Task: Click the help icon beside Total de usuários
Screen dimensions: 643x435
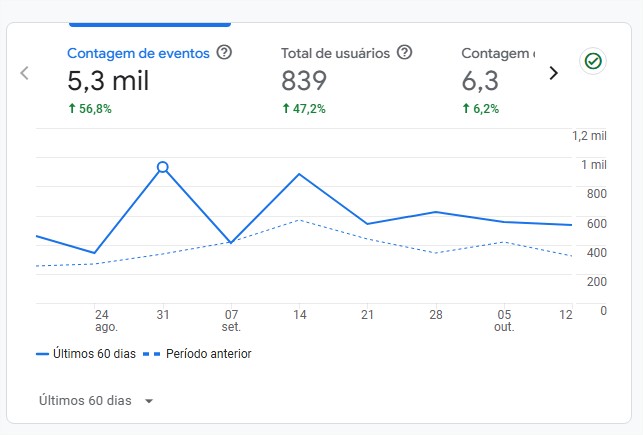Action: 405,53
